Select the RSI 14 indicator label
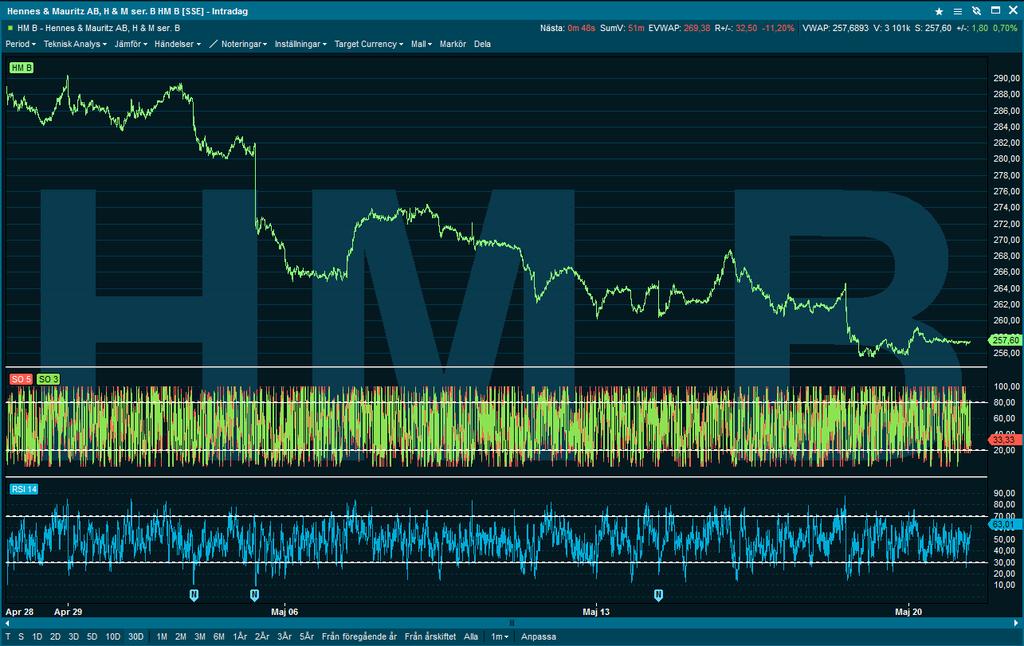 [24, 489]
